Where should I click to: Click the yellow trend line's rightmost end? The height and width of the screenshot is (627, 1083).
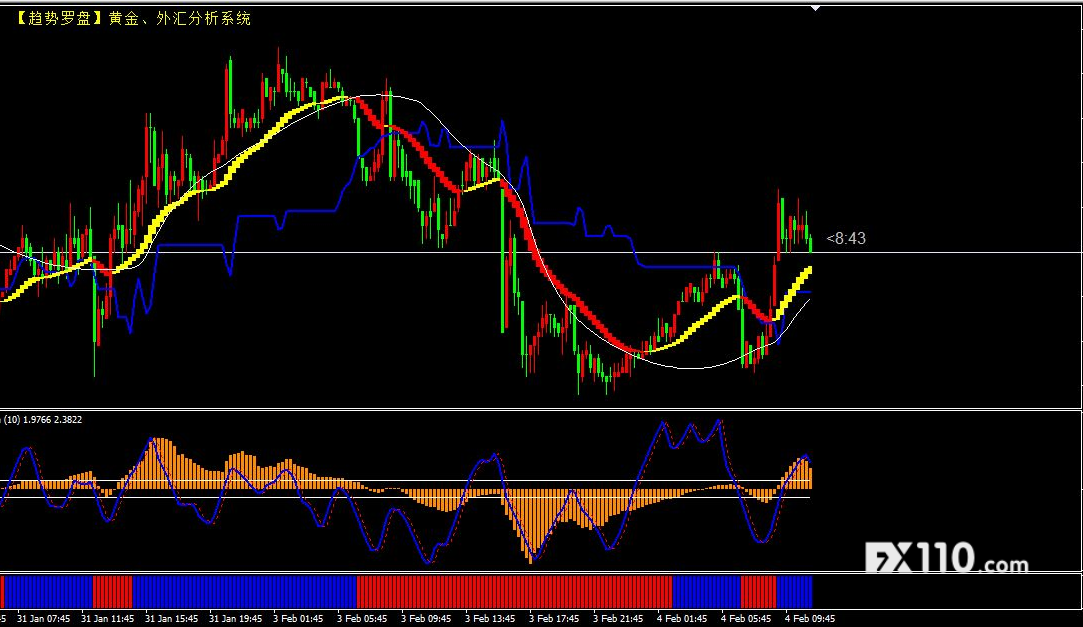808,270
